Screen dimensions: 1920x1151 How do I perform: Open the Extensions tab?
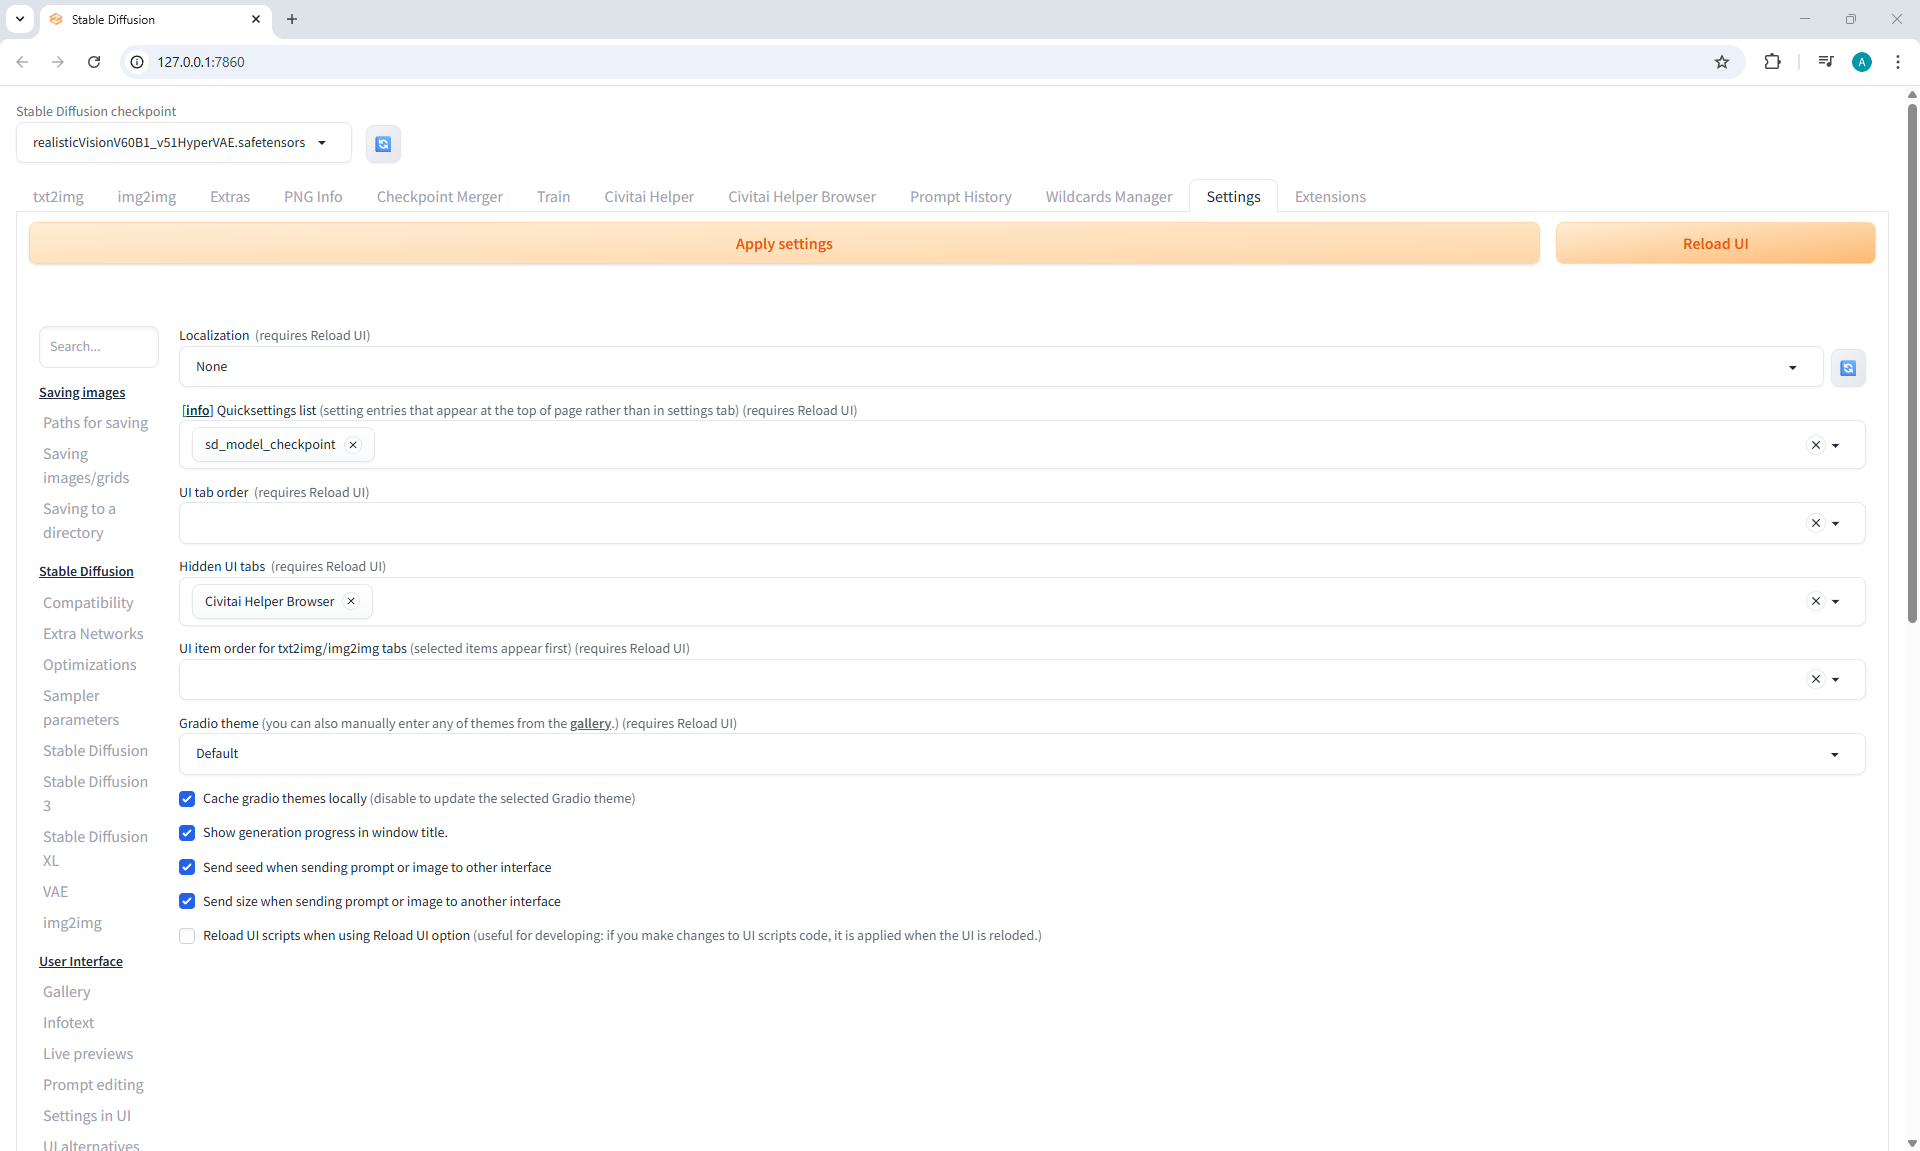click(1329, 197)
